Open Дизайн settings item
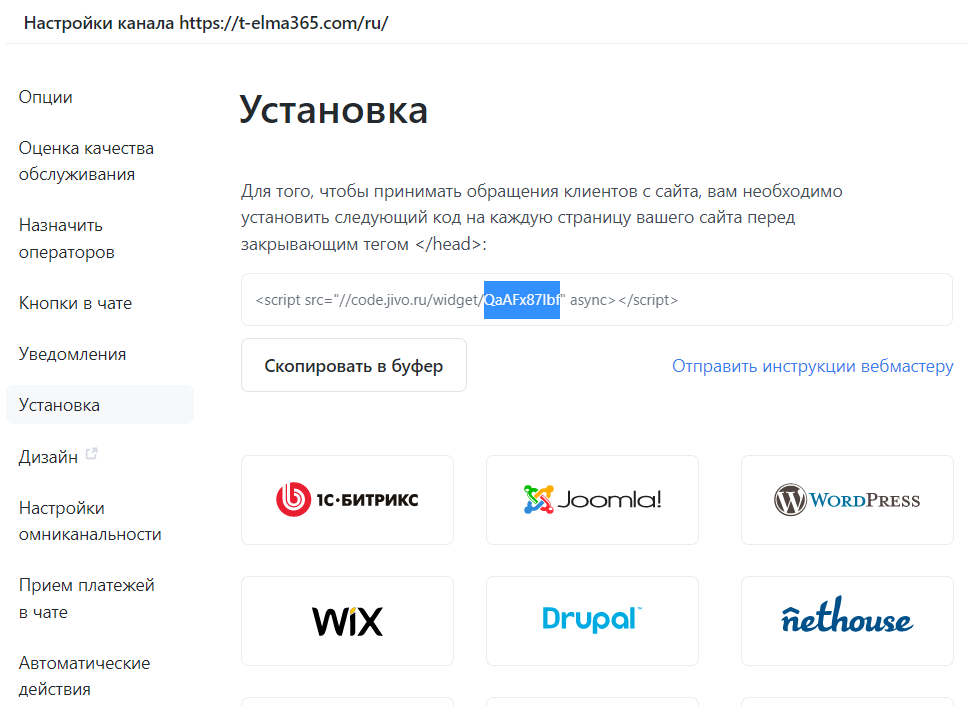 (48, 457)
